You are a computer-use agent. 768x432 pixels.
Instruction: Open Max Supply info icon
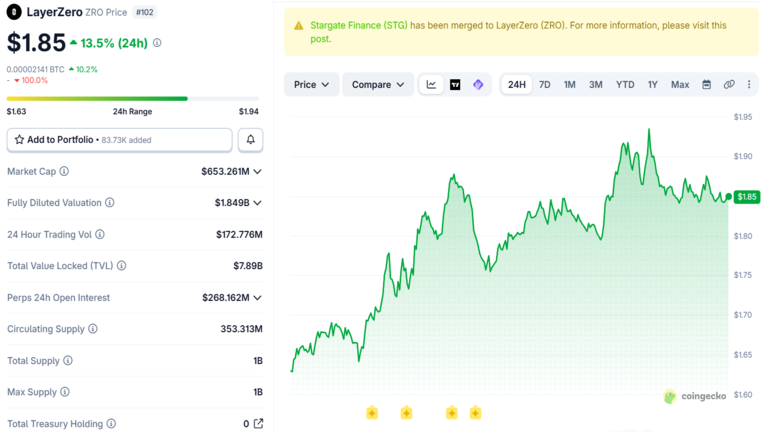[65, 392]
